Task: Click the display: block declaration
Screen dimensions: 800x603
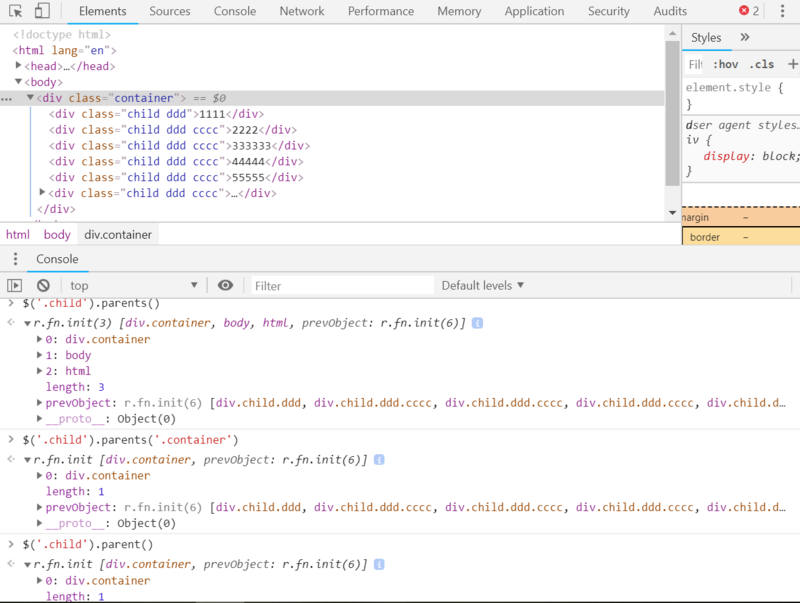Action: click(x=751, y=156)
